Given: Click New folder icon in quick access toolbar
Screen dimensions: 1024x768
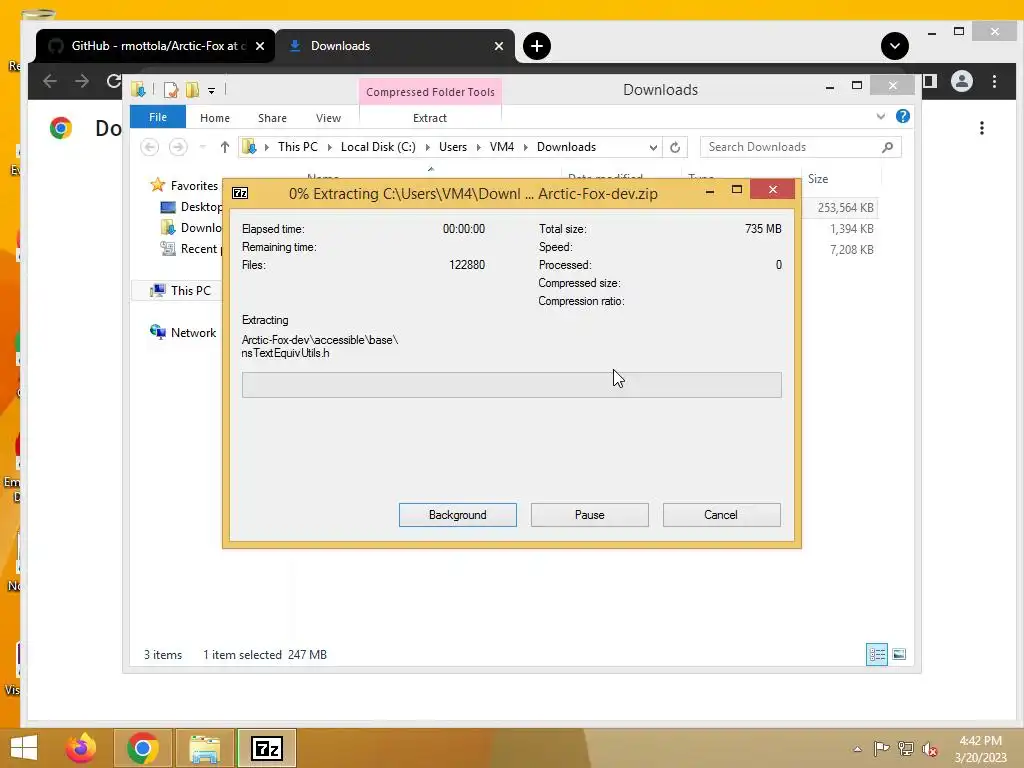Looking at the screenshot, I should click(192, 89).
